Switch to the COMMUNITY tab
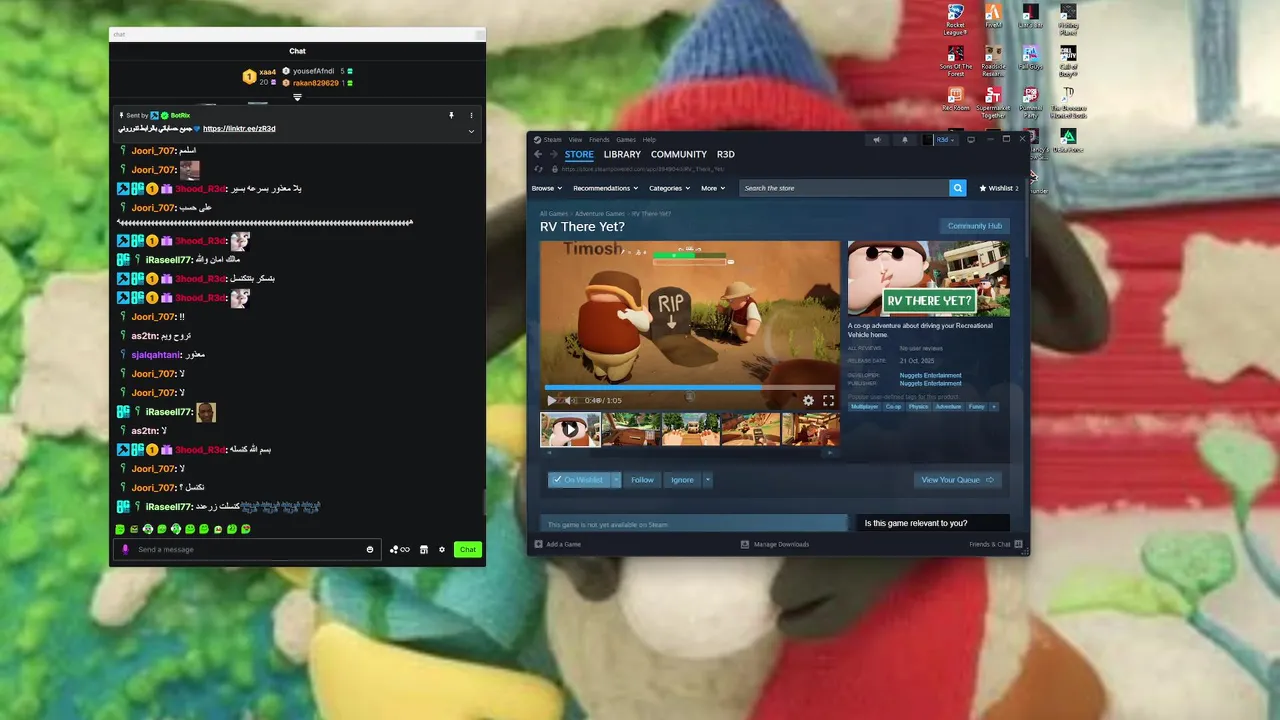 coord(679,154)
